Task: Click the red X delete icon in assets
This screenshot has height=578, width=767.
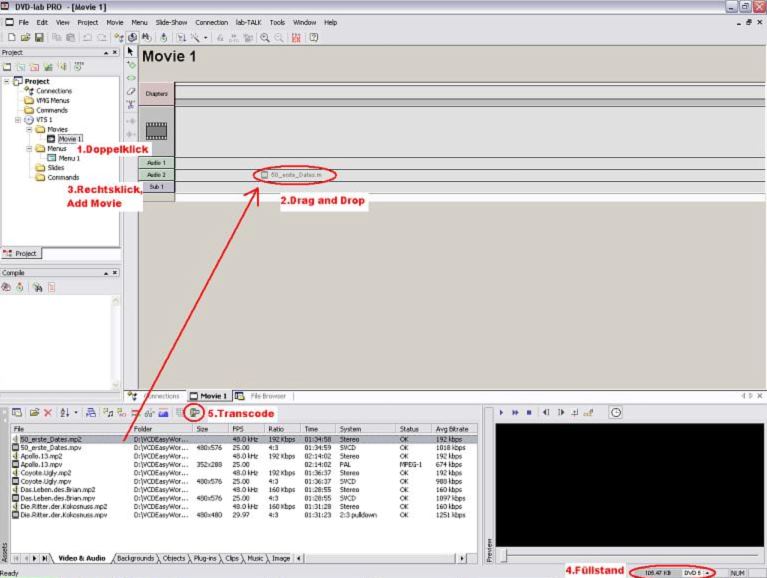Action: [x=48, y=412]
